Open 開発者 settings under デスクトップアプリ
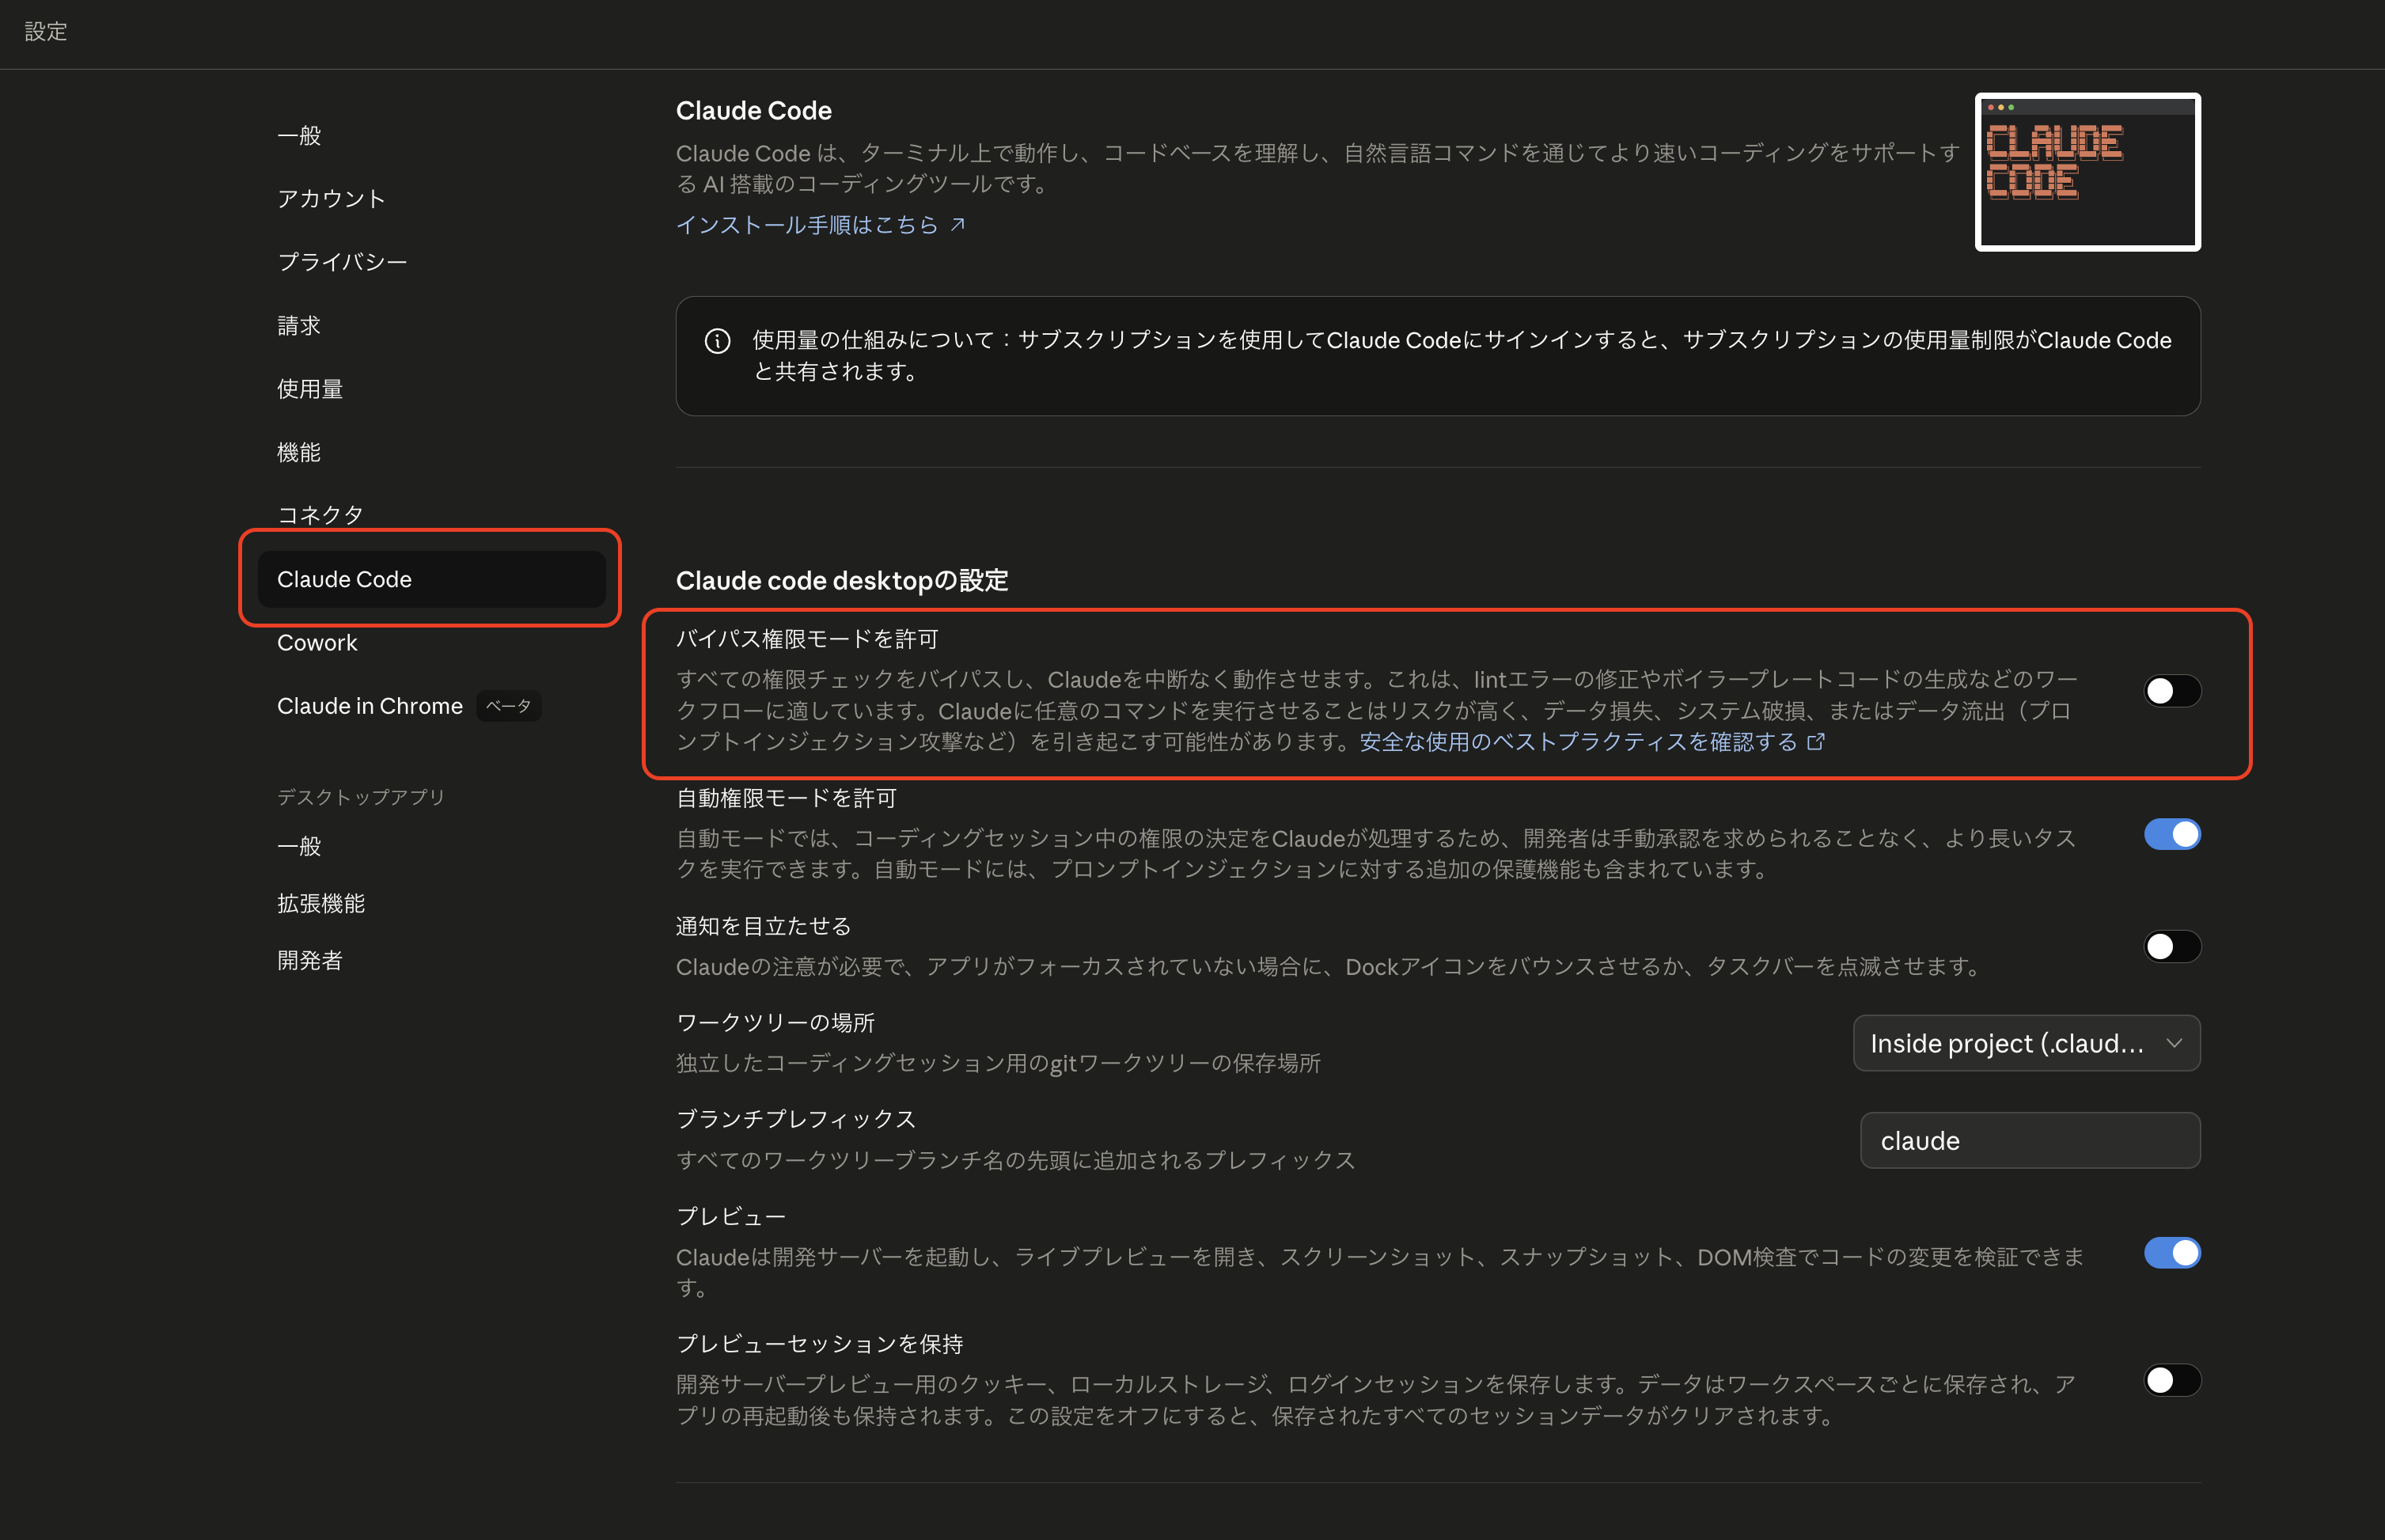The width and height of the screenshot is (2385, 1540). coord(310,961)
